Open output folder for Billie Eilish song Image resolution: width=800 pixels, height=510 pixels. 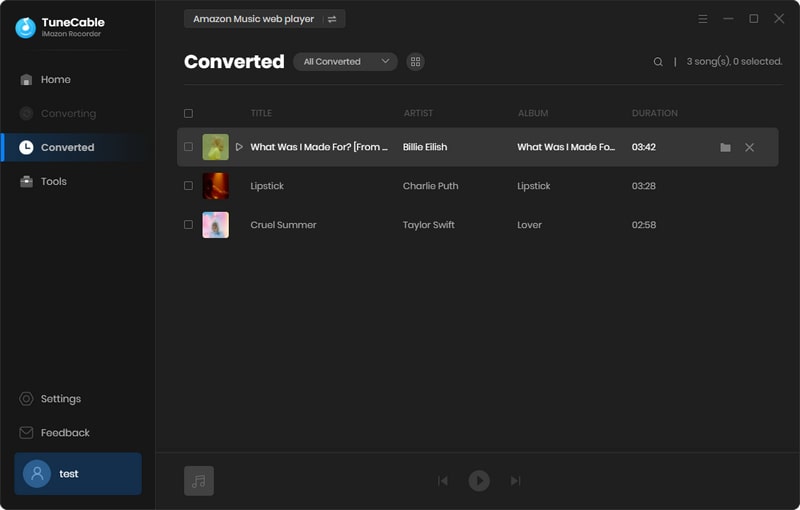pos(725,147)
